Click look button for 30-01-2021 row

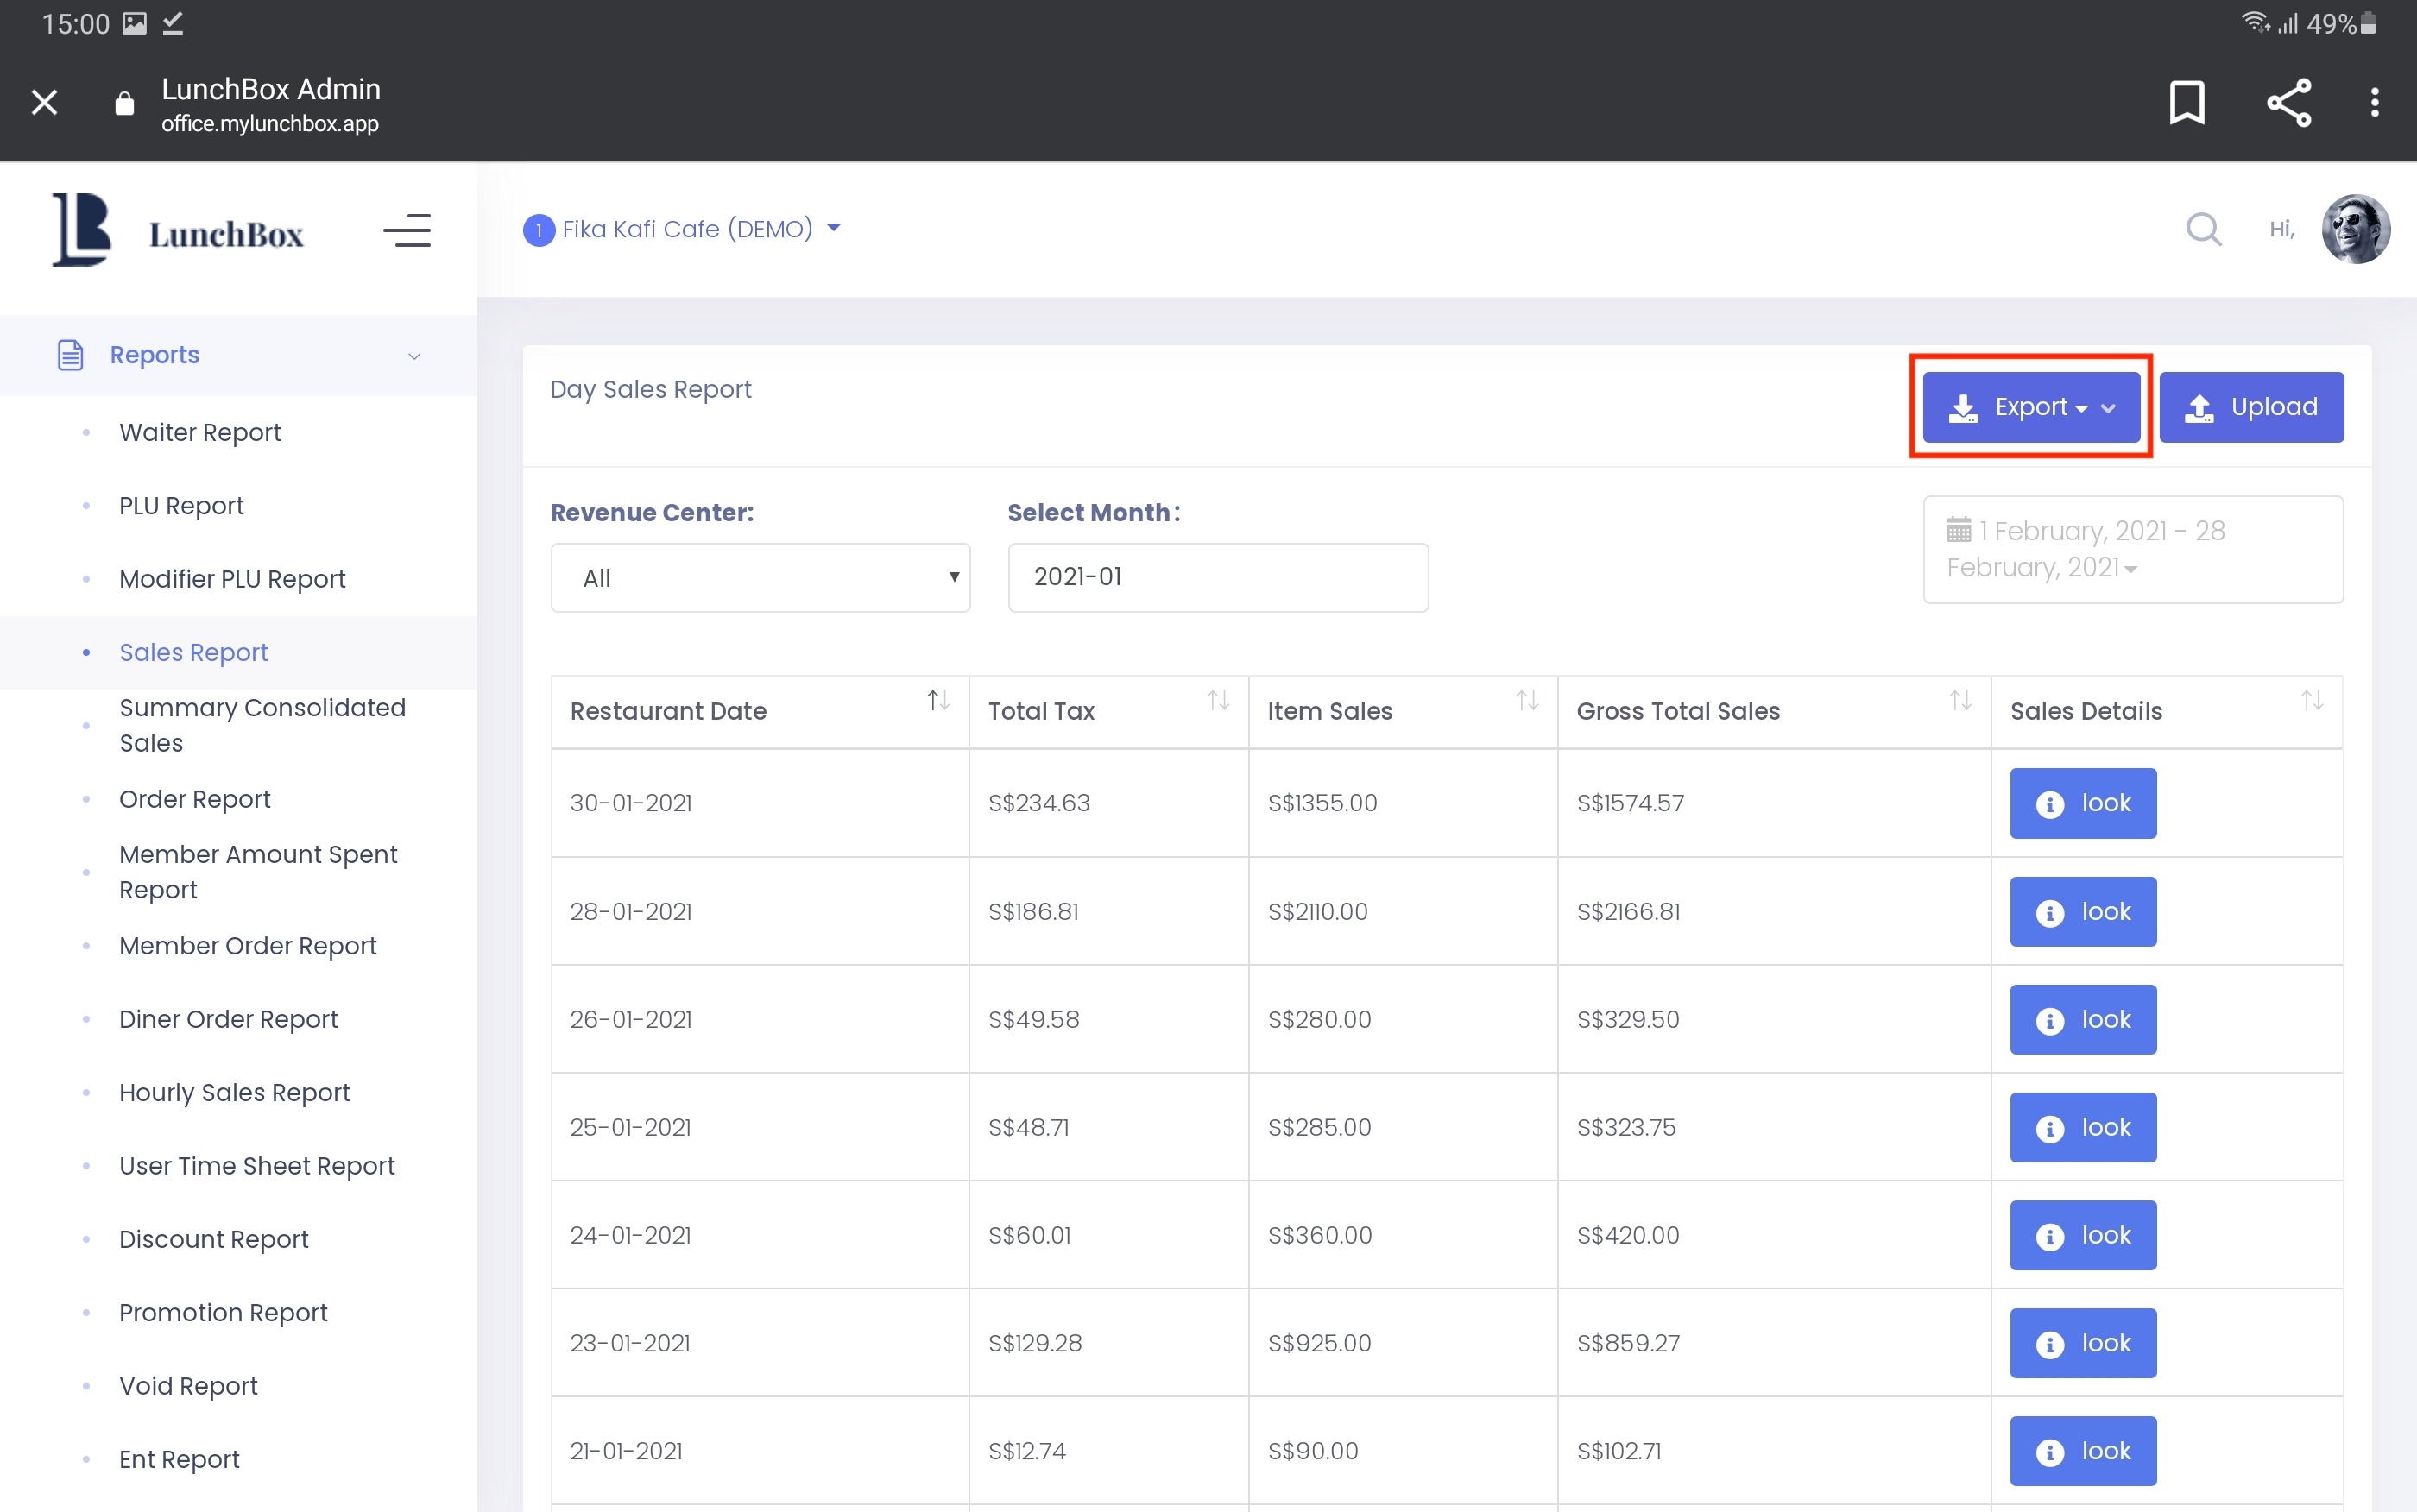point(2082,803)
